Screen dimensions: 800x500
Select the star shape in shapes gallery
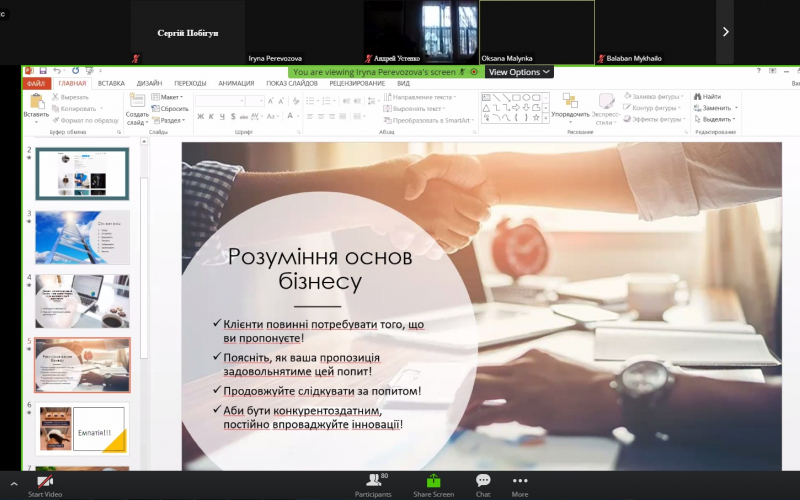536,117
